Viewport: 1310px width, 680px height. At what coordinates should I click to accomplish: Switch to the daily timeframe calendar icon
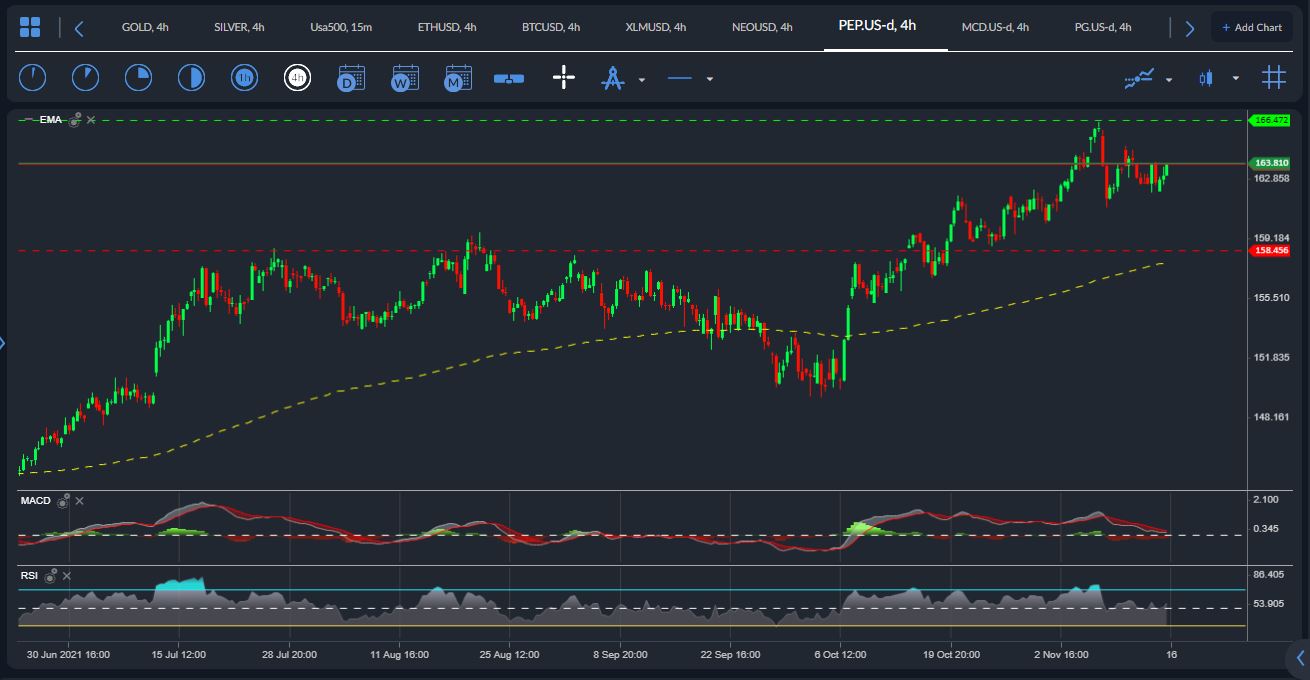[351, 77]
